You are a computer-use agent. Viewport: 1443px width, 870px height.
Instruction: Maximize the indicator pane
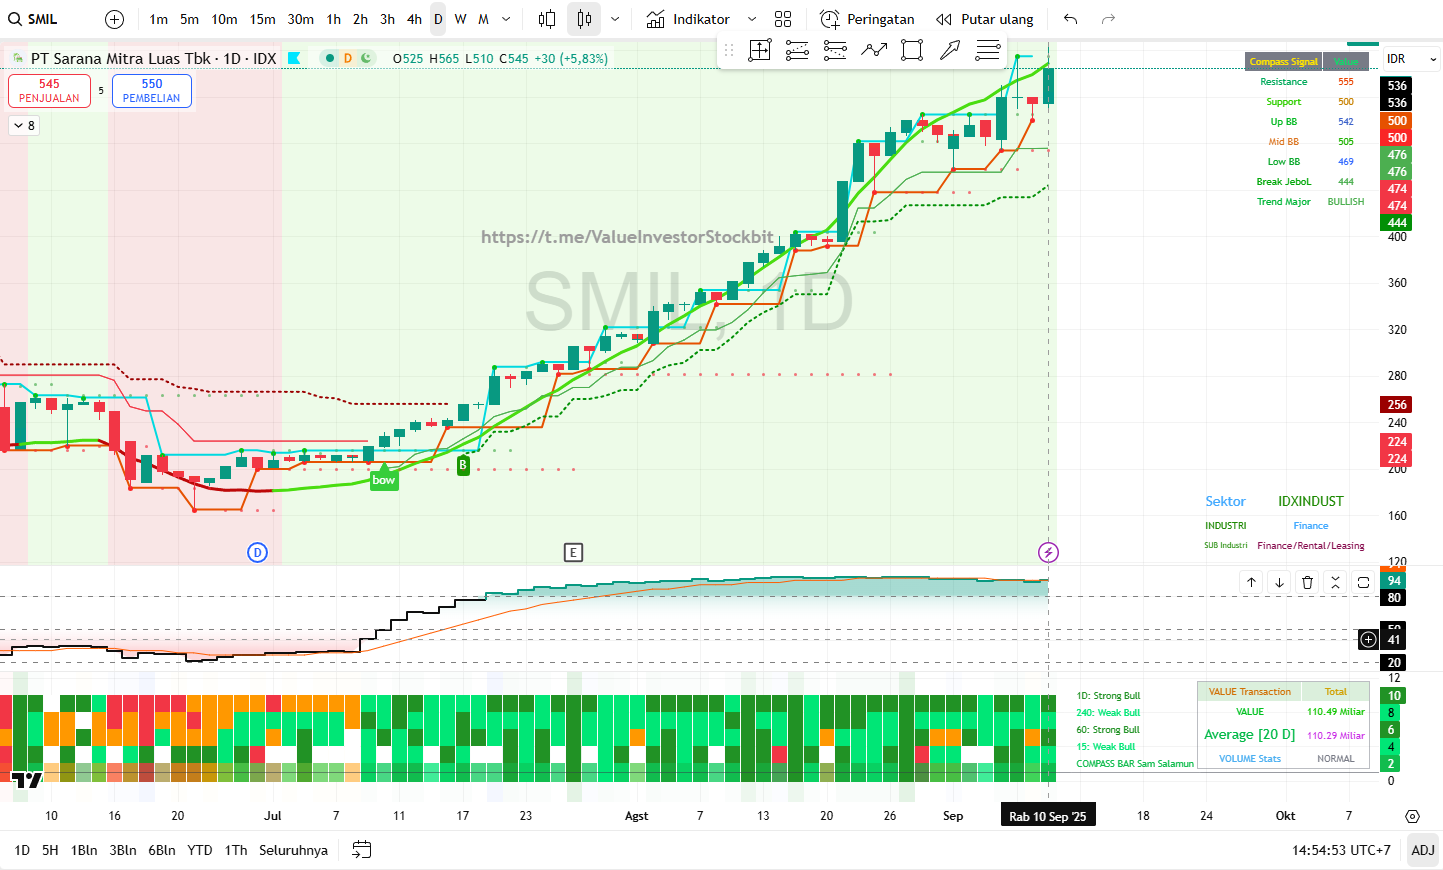pyautogui.click(x=1363, y=582)
